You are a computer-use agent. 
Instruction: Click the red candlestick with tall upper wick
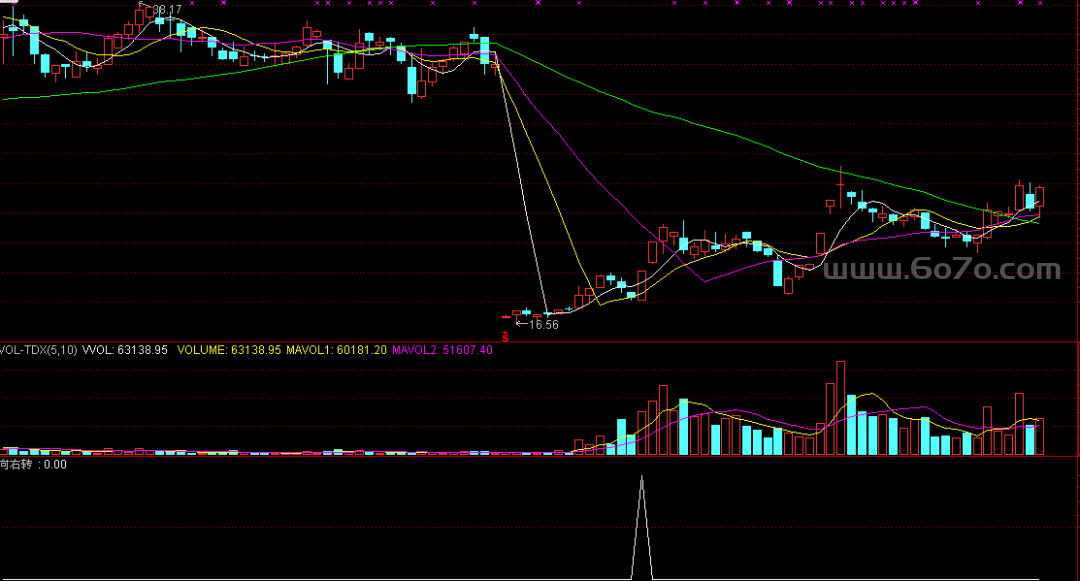point(841,190)
